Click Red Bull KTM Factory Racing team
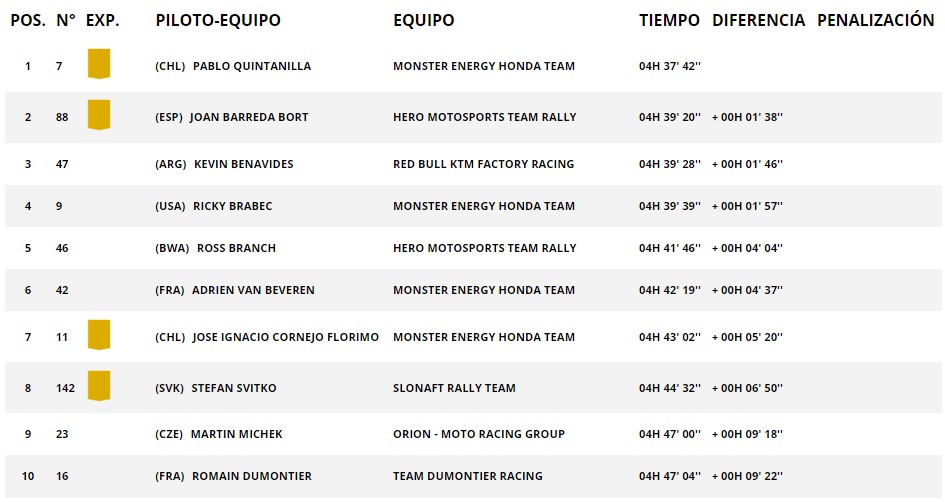Image resolution: width=945 pixels, height=502 pixels. pos(483,164)
